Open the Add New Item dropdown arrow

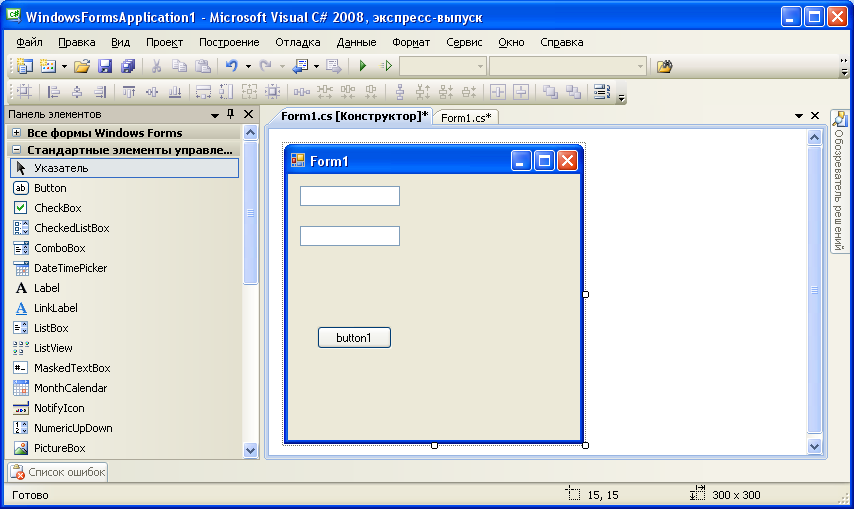coord(64,66)
